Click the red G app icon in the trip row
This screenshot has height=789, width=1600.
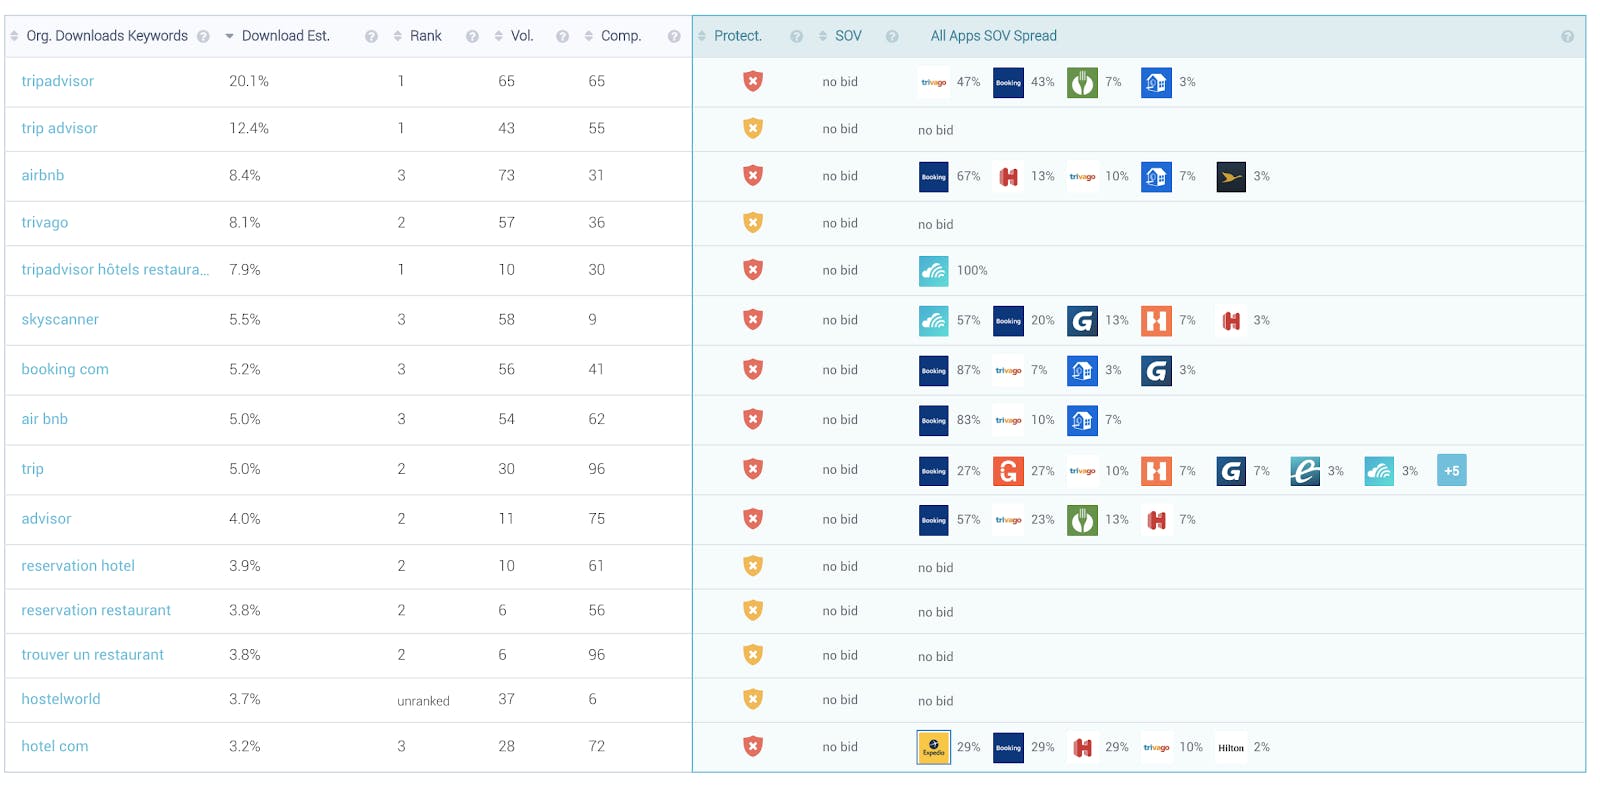[x=1008, y=470]
